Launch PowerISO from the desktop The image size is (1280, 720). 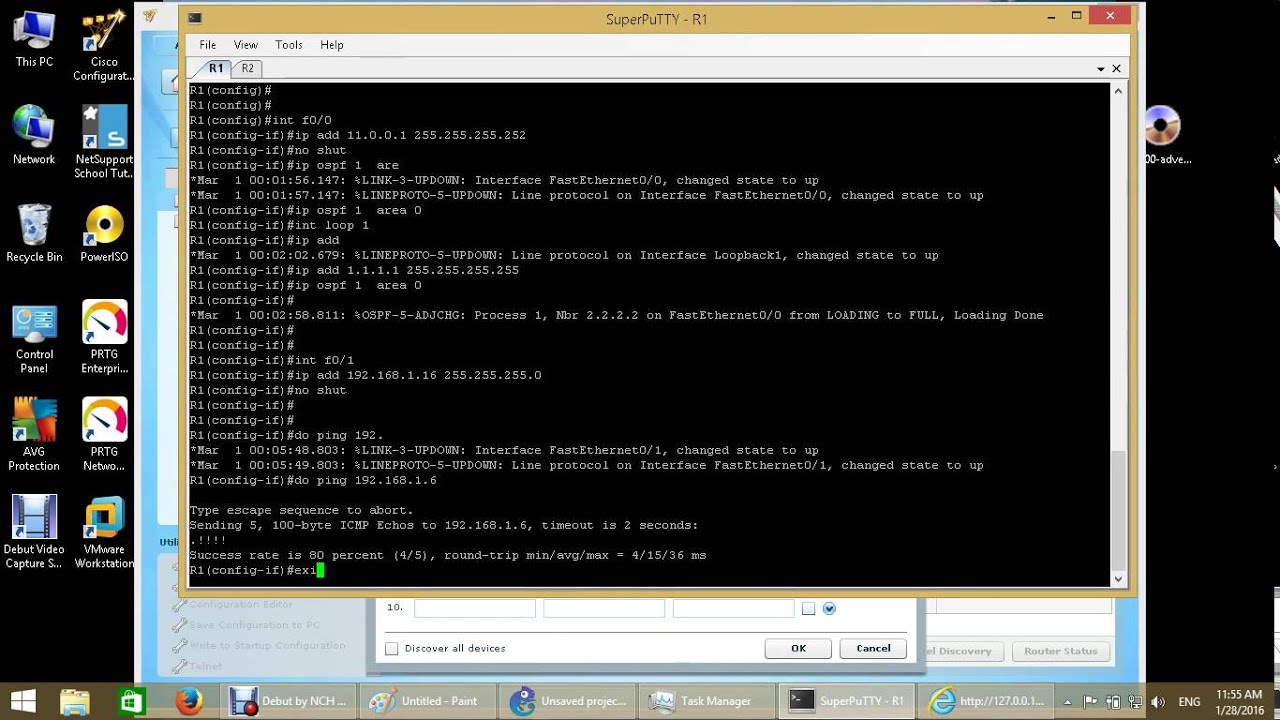point(104,233)
